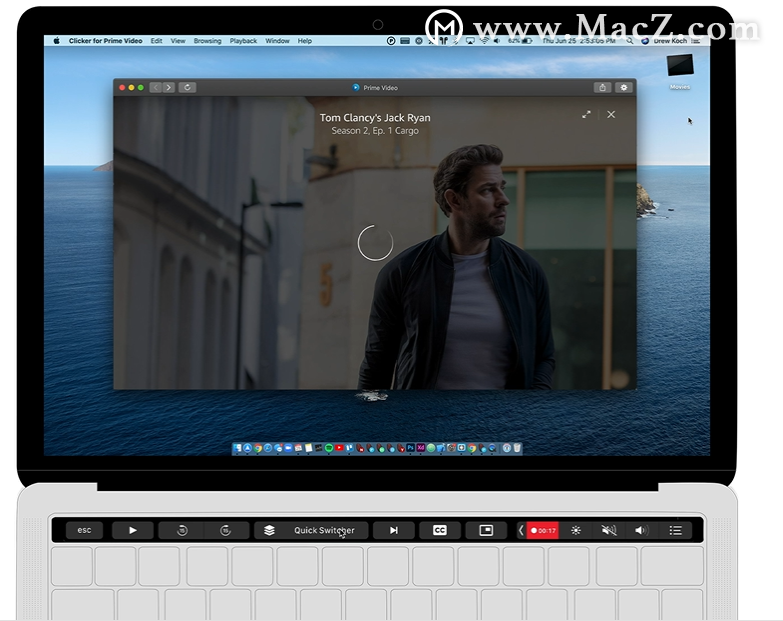Enter fullscreen using the player expand arrows
Viewport: 783px width, 621px height.
point(586,114)
